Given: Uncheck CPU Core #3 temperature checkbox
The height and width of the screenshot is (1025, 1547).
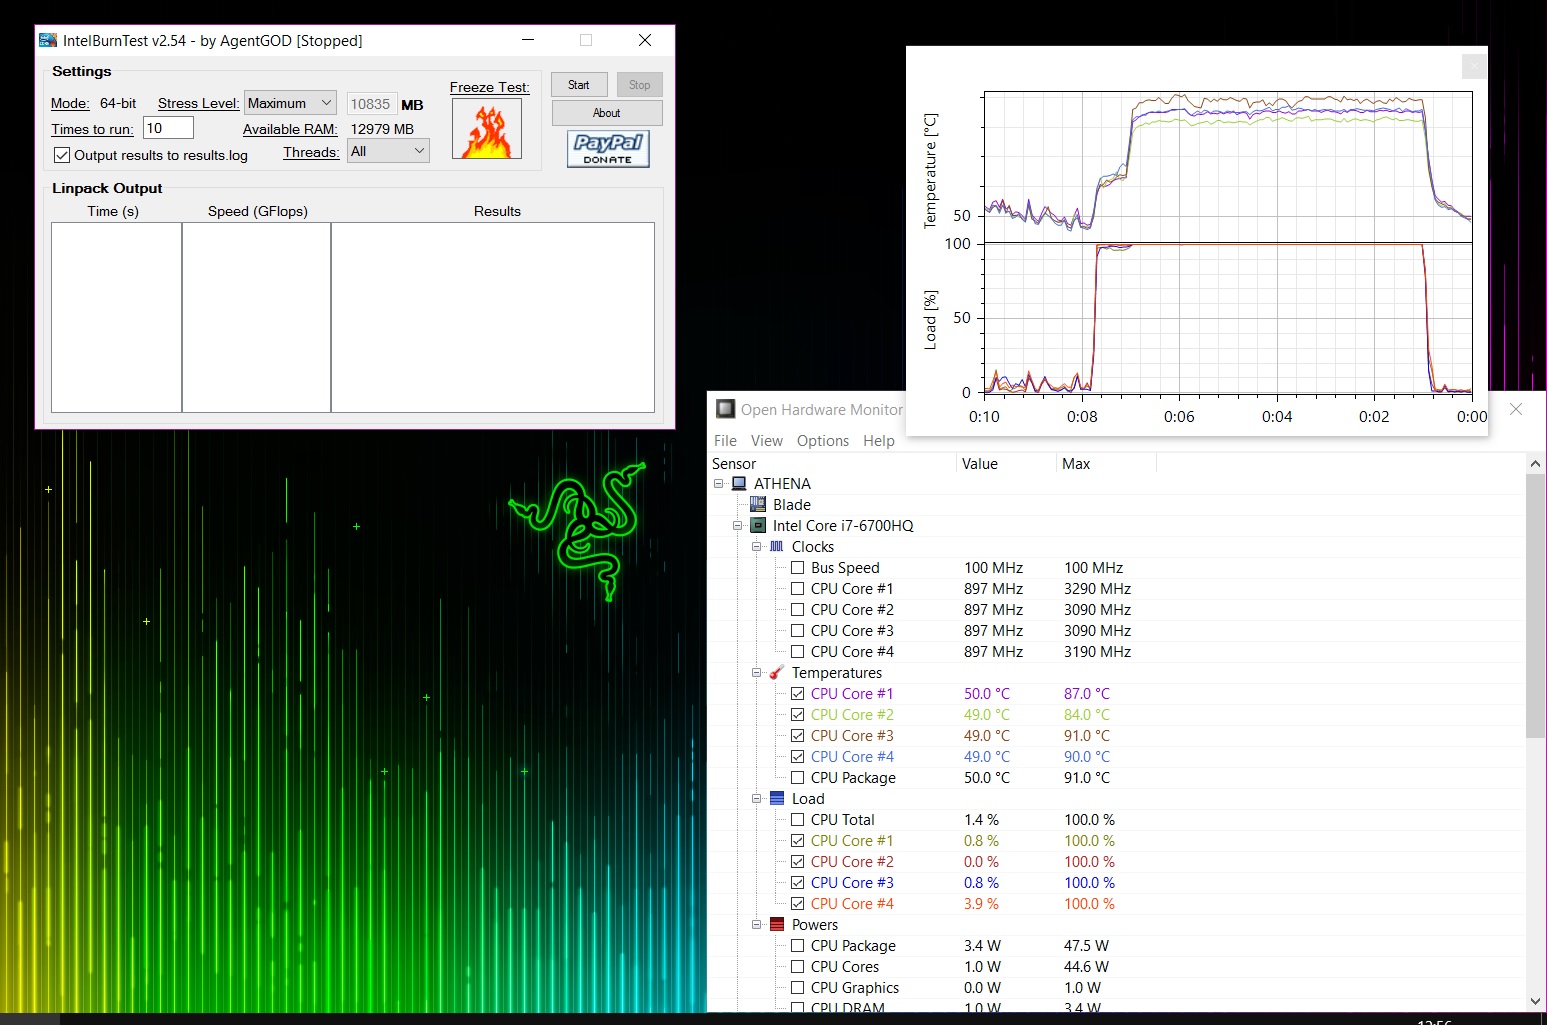Looking at the screenshot, I should coord(798,736).
